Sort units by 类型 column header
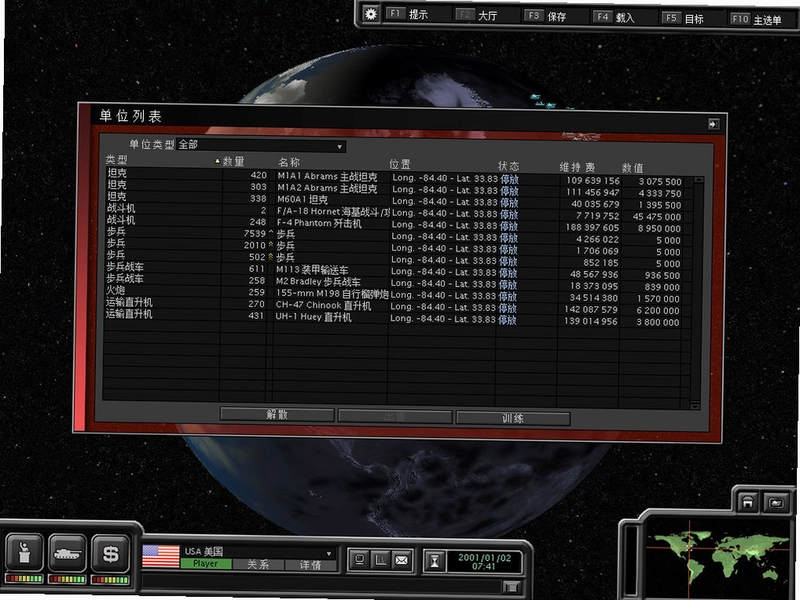The height and width of the screenshot is (600, 800). click(x=117, y=160)
